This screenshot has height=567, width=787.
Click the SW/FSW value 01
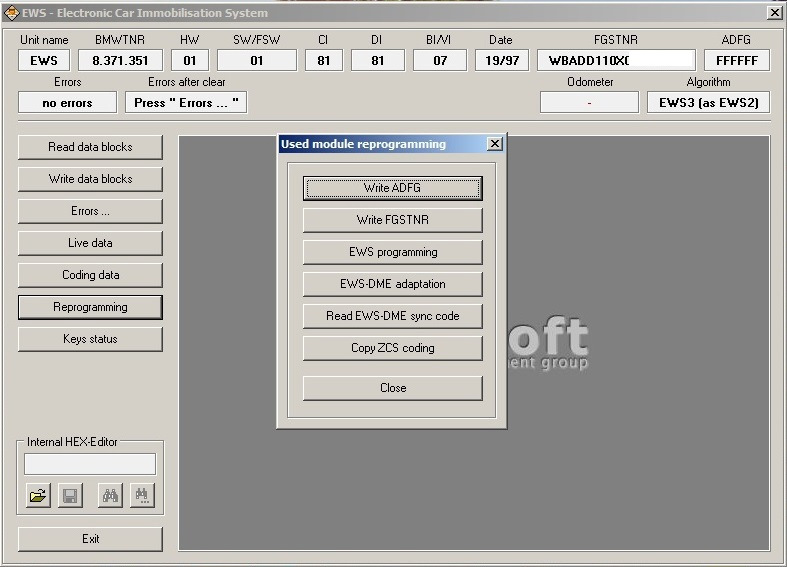tap(257, 61)
